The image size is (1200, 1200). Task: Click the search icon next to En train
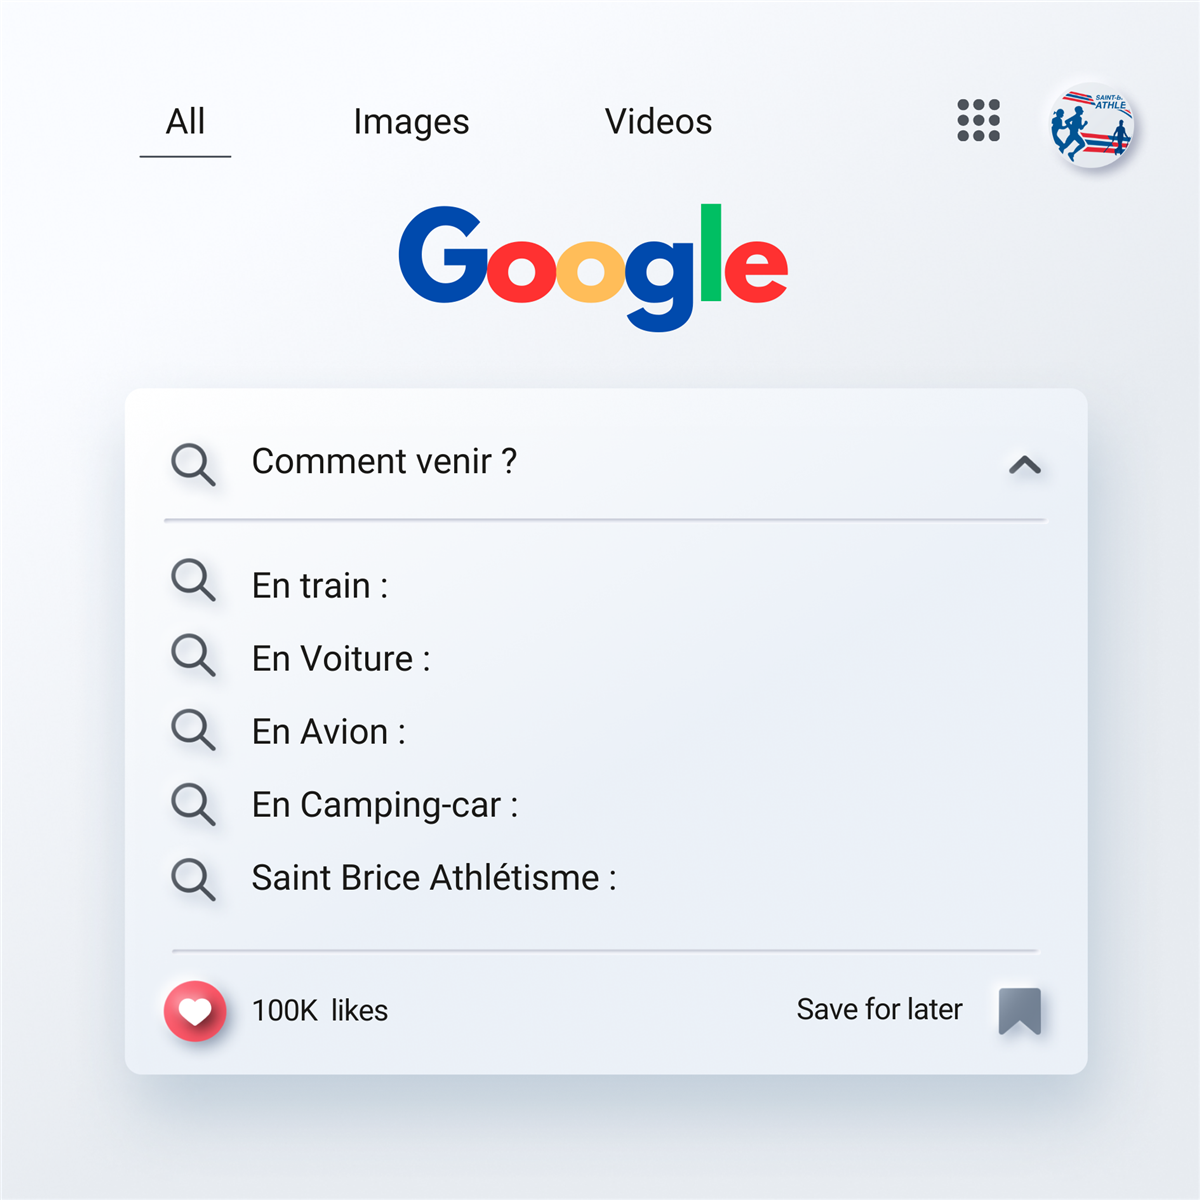(193, 580)
